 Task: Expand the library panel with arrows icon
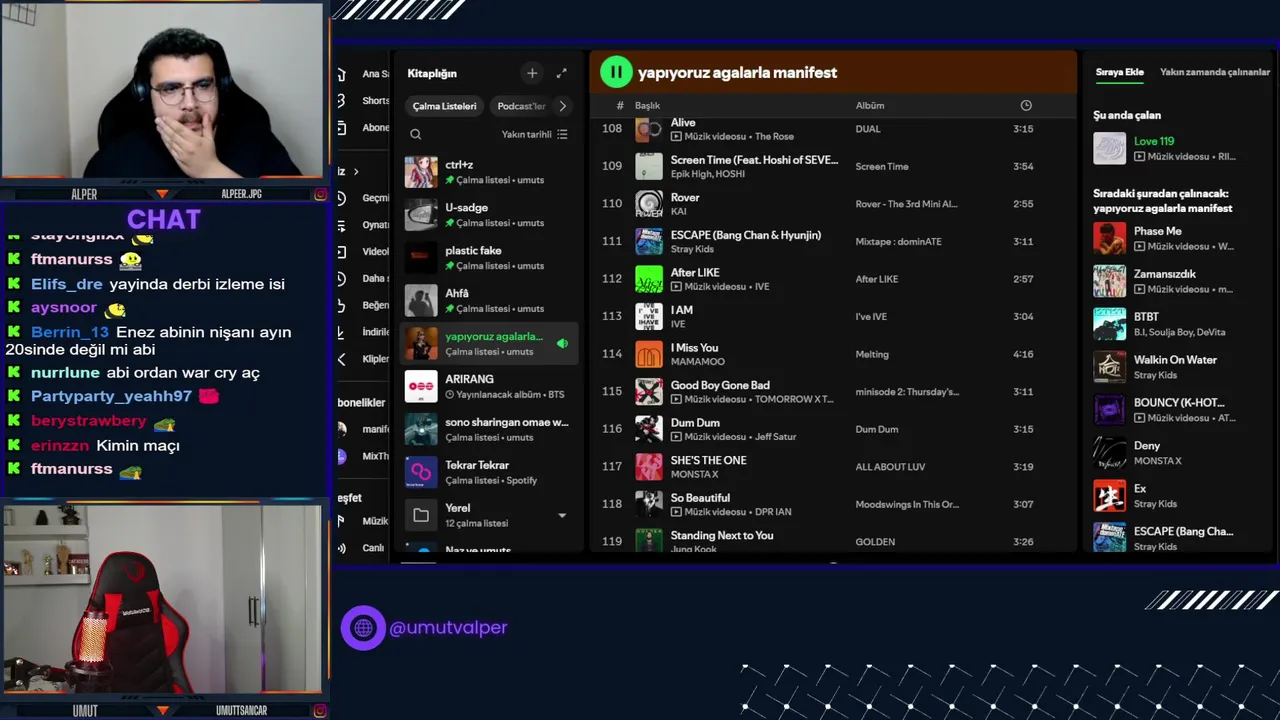pyautogui.click(x=561, y=73)
